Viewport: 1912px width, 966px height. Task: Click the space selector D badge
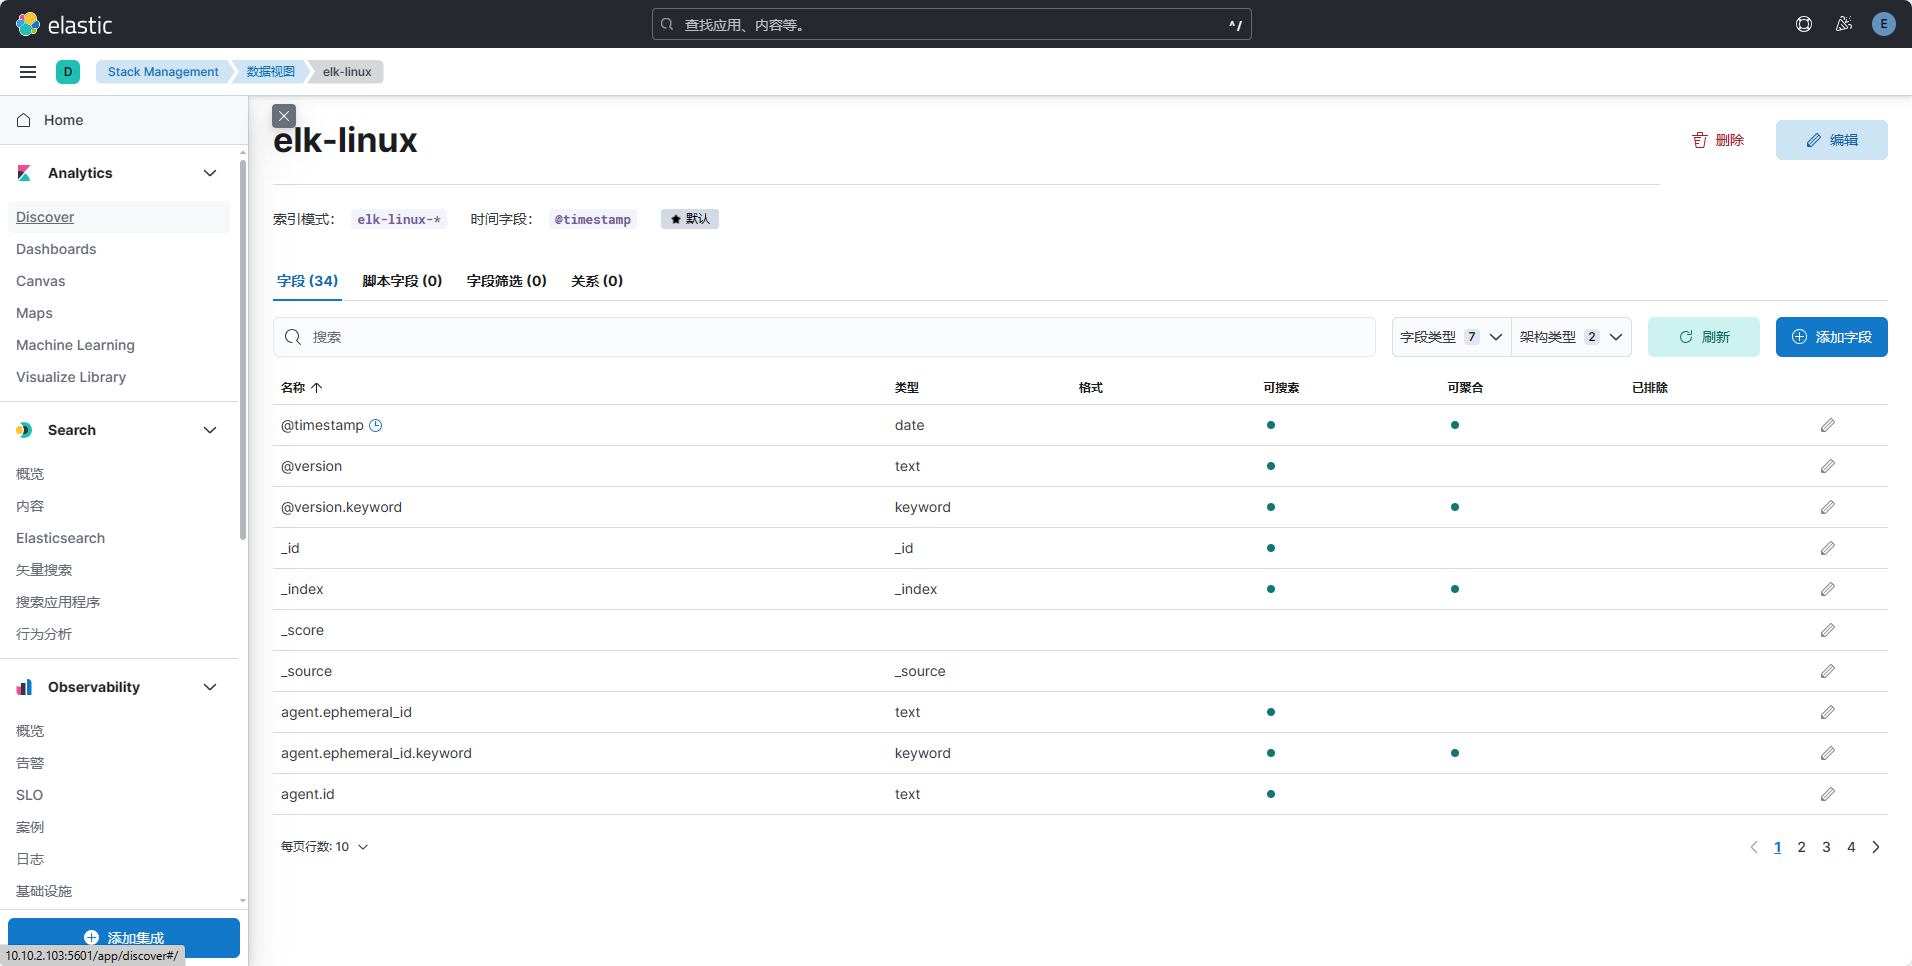point(68,72)
